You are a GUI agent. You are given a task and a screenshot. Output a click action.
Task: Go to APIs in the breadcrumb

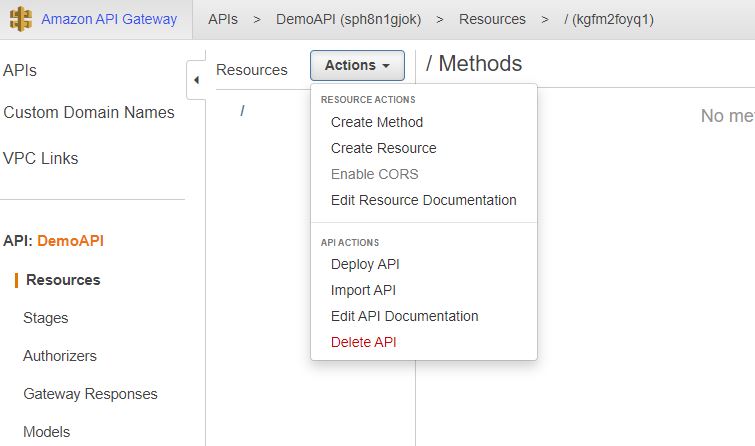(223, 19)
